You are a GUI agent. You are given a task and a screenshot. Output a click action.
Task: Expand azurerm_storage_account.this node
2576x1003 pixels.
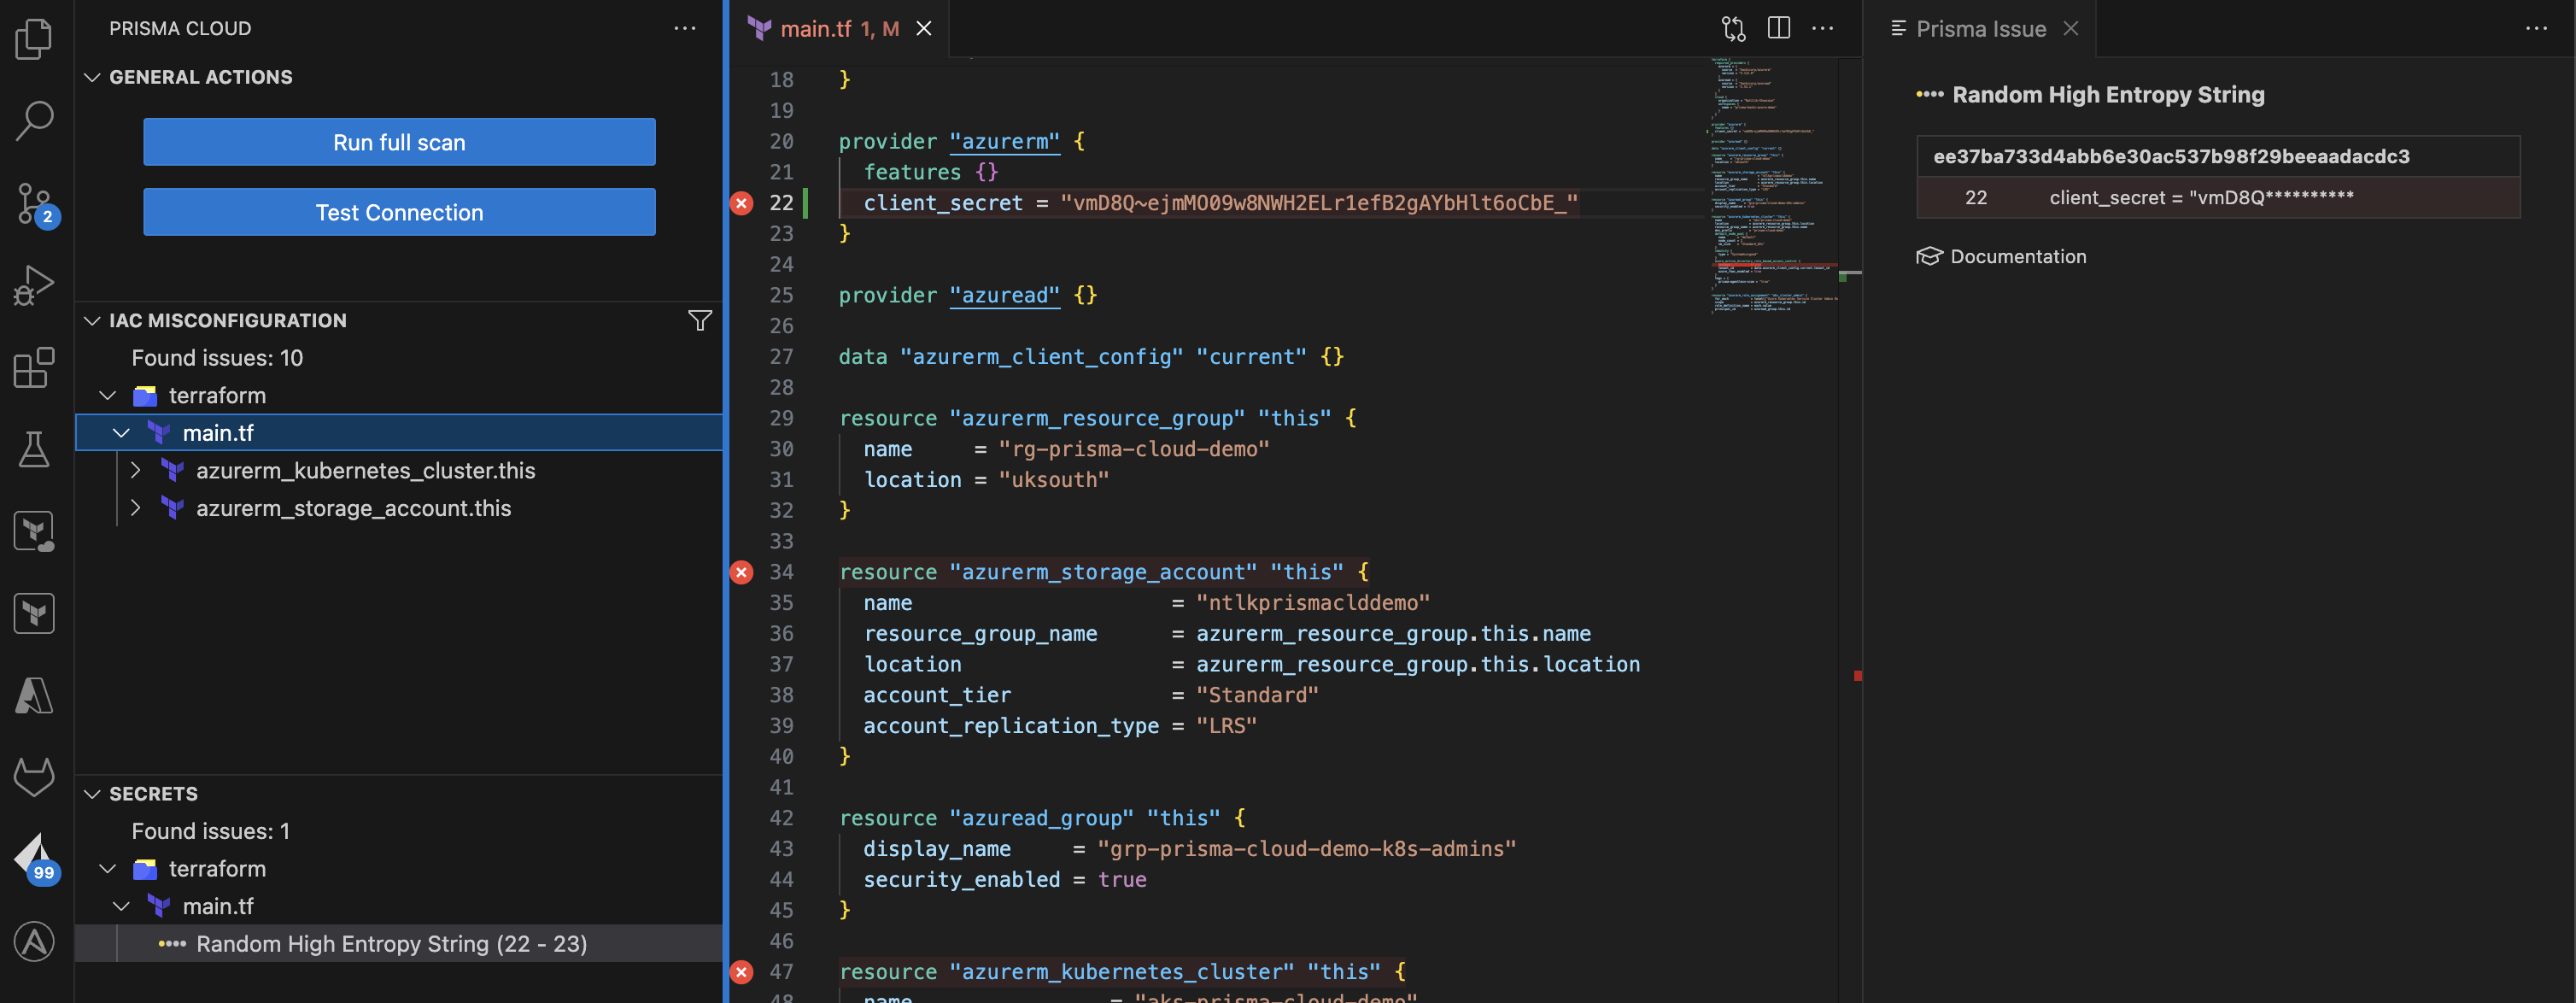click(x=135, y=508)
